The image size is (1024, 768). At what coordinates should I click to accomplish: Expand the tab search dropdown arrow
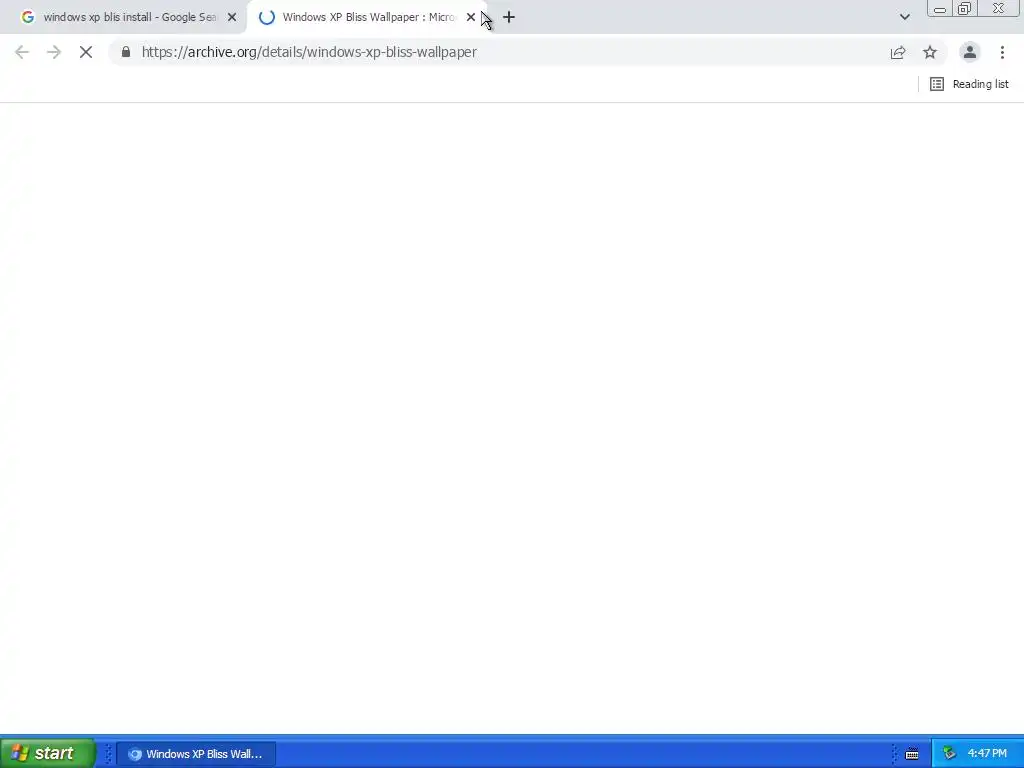click(904, 18)
